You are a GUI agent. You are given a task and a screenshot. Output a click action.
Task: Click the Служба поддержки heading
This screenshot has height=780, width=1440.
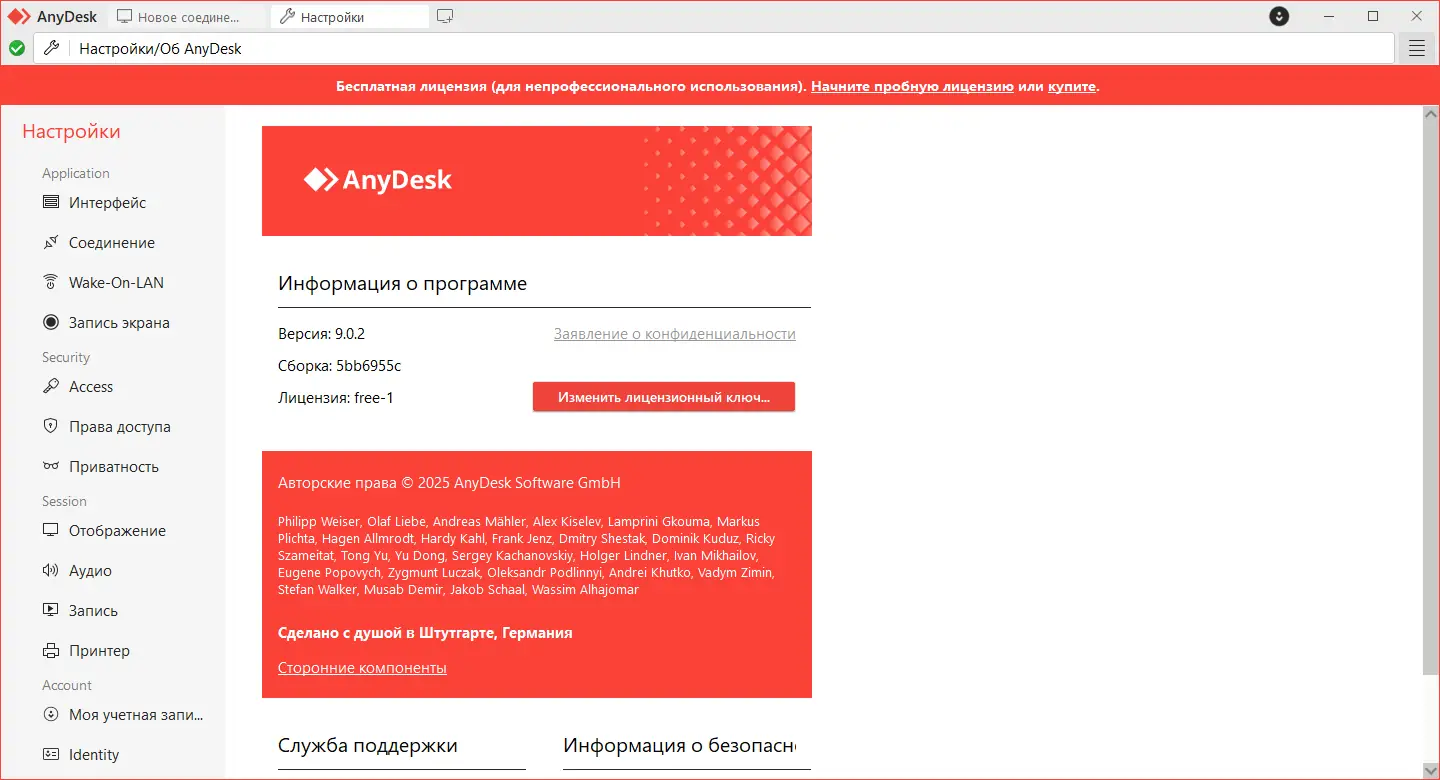[368, 745]
